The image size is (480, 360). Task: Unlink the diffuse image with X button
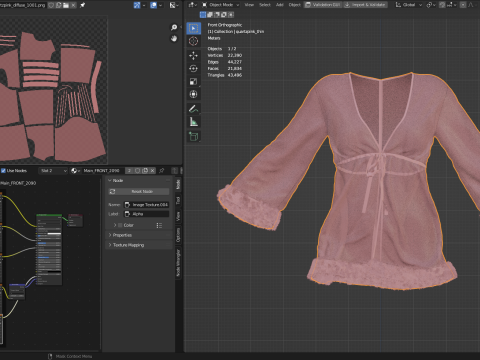[x=73, y=5]
